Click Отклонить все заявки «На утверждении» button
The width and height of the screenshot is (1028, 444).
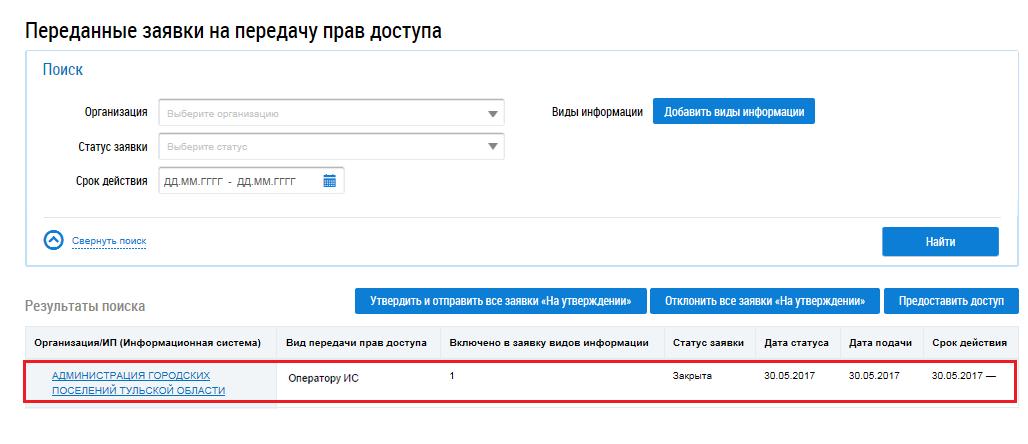click(x=764, y=300)
